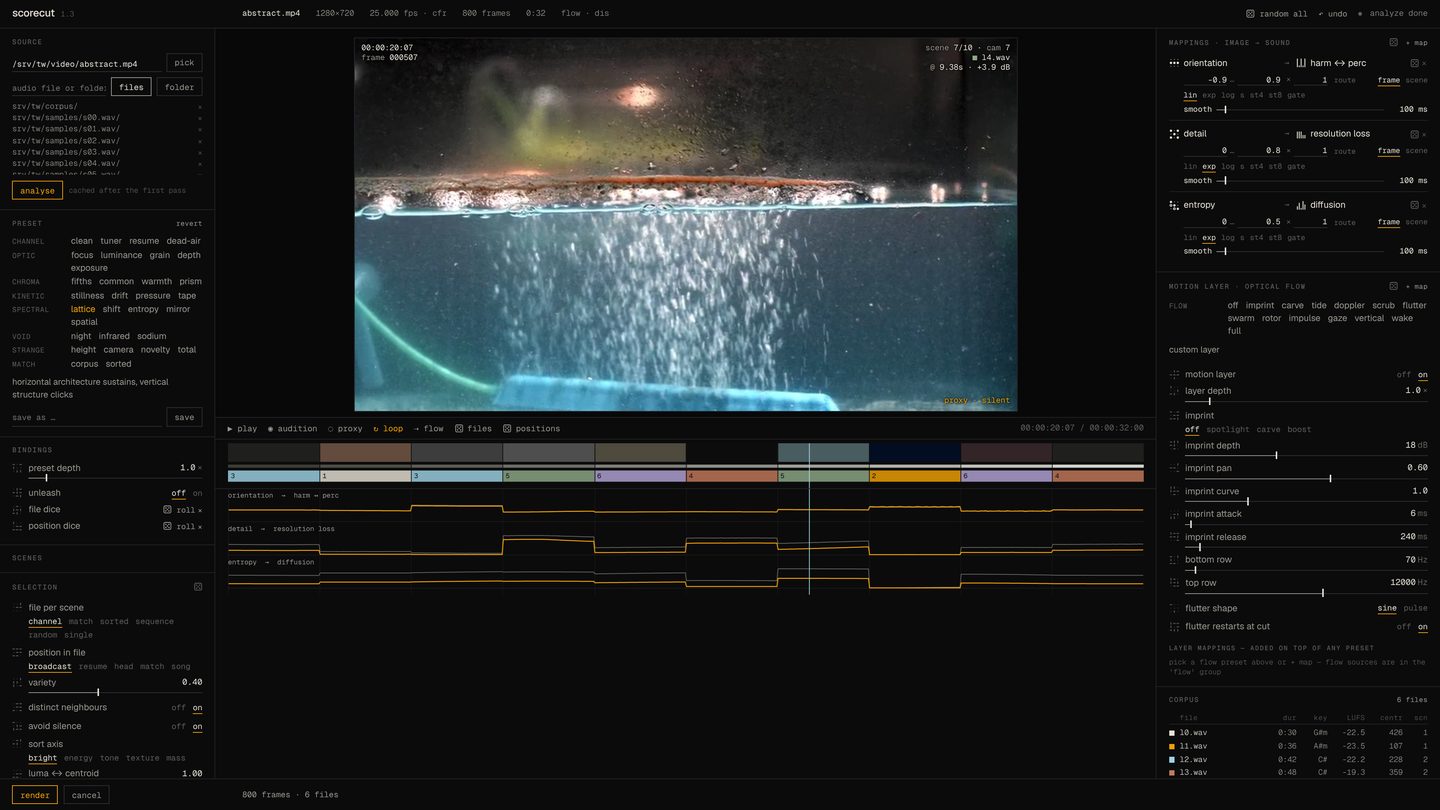Click the harm/perc bars icon in orientation mapping
Viewport: 1440px width, 810px height.
pyautogui.click(x=1301, y=63)
